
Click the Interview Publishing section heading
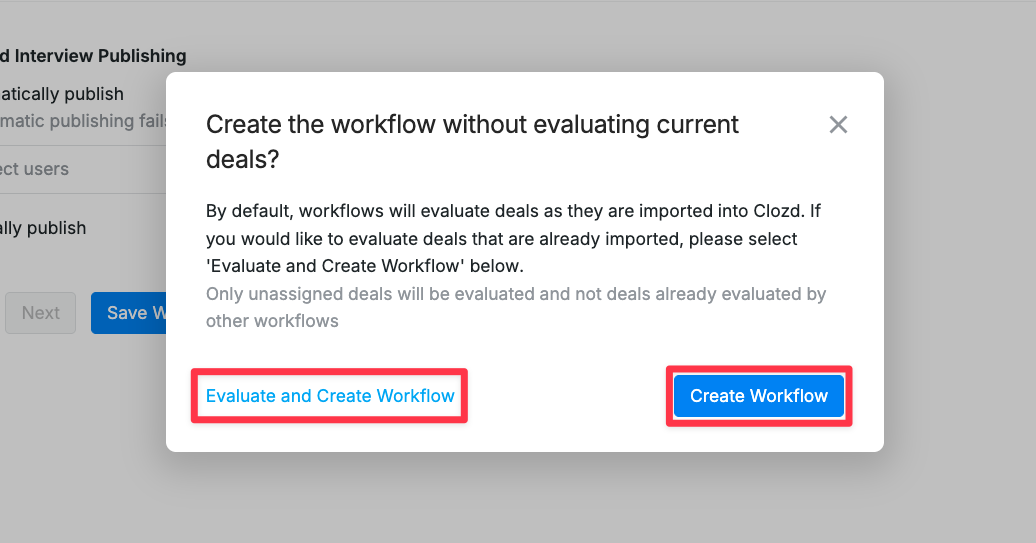[93, 56]
